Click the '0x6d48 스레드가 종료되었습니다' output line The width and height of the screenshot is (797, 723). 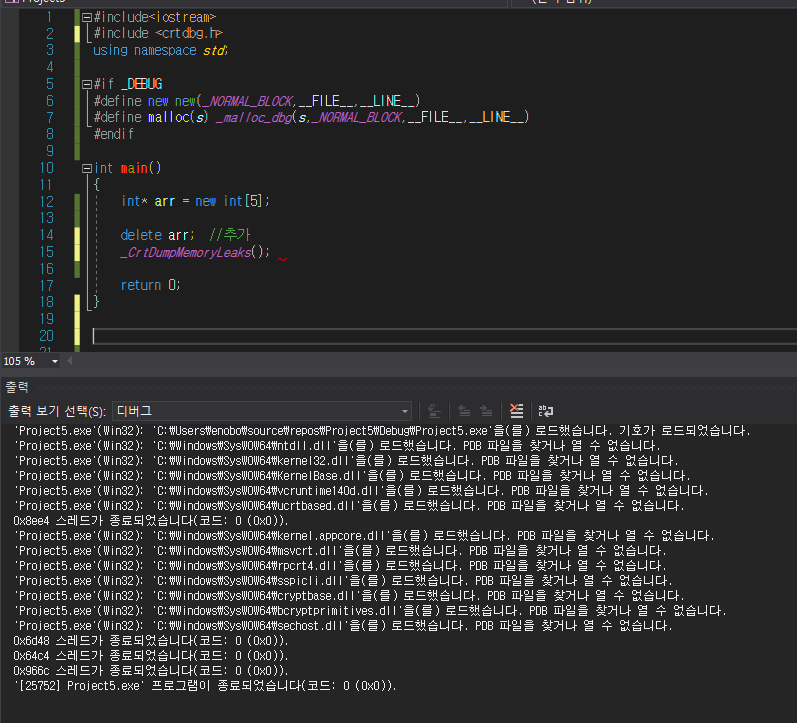[x=151, y=641]
